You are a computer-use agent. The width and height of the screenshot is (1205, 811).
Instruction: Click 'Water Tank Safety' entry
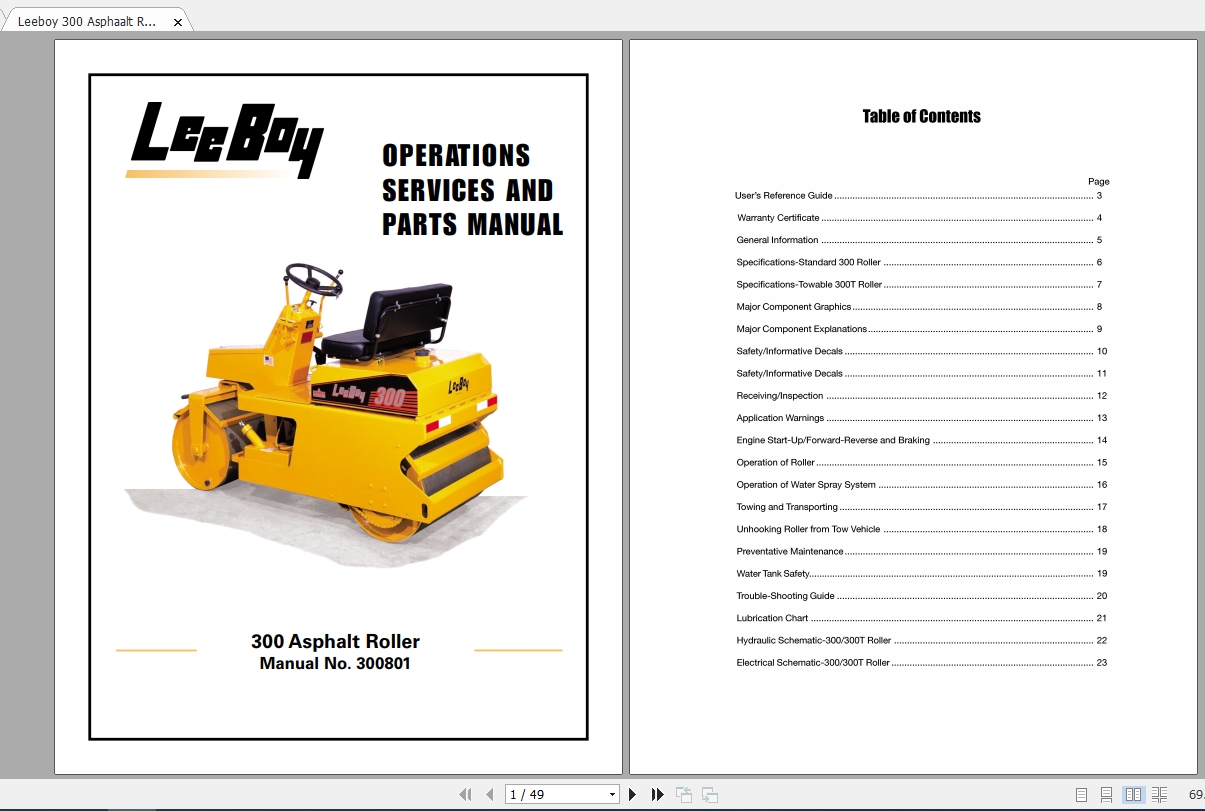[x=920, y=574]
